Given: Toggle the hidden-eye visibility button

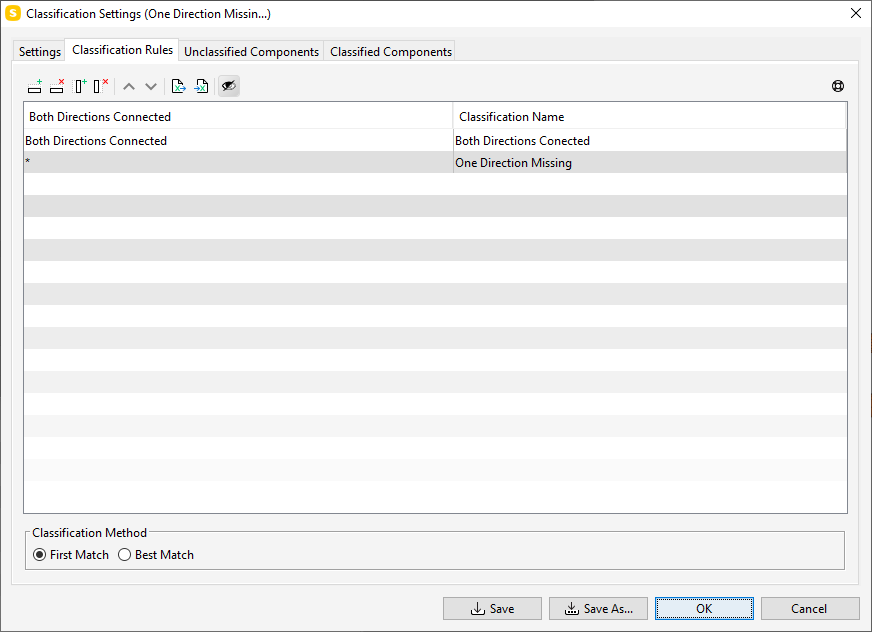Looking at the screenshot, I should coord(229,86).
